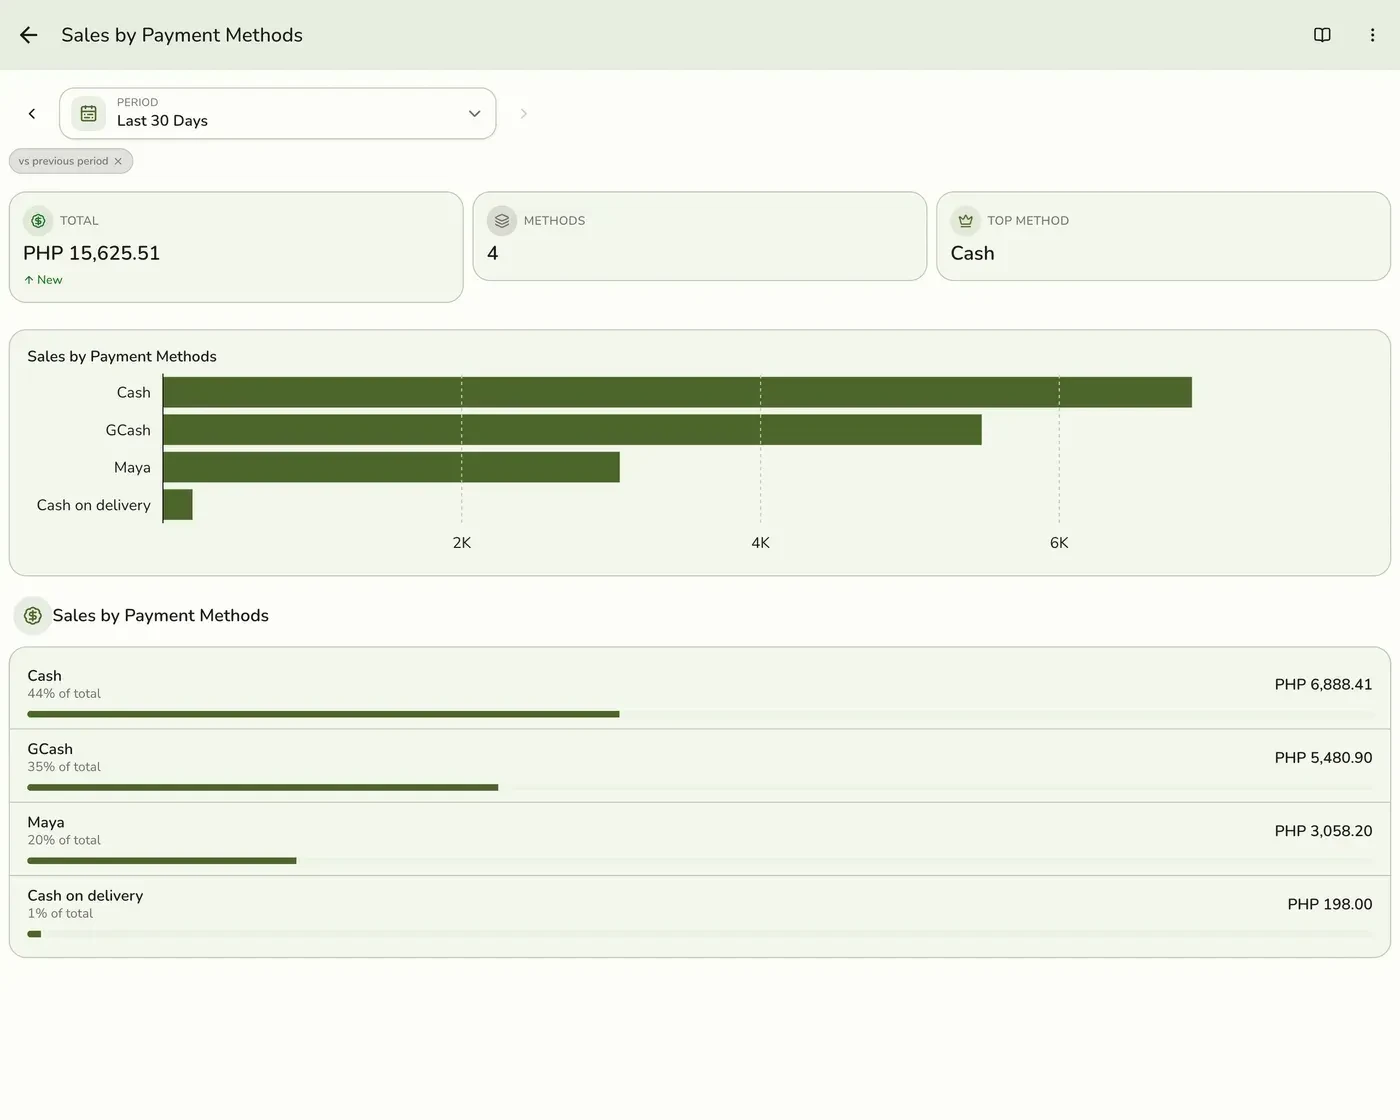This screenshot has height=1120, width=1400.
Task: Click the Cash on delivery chart bar
Action: 178,505
